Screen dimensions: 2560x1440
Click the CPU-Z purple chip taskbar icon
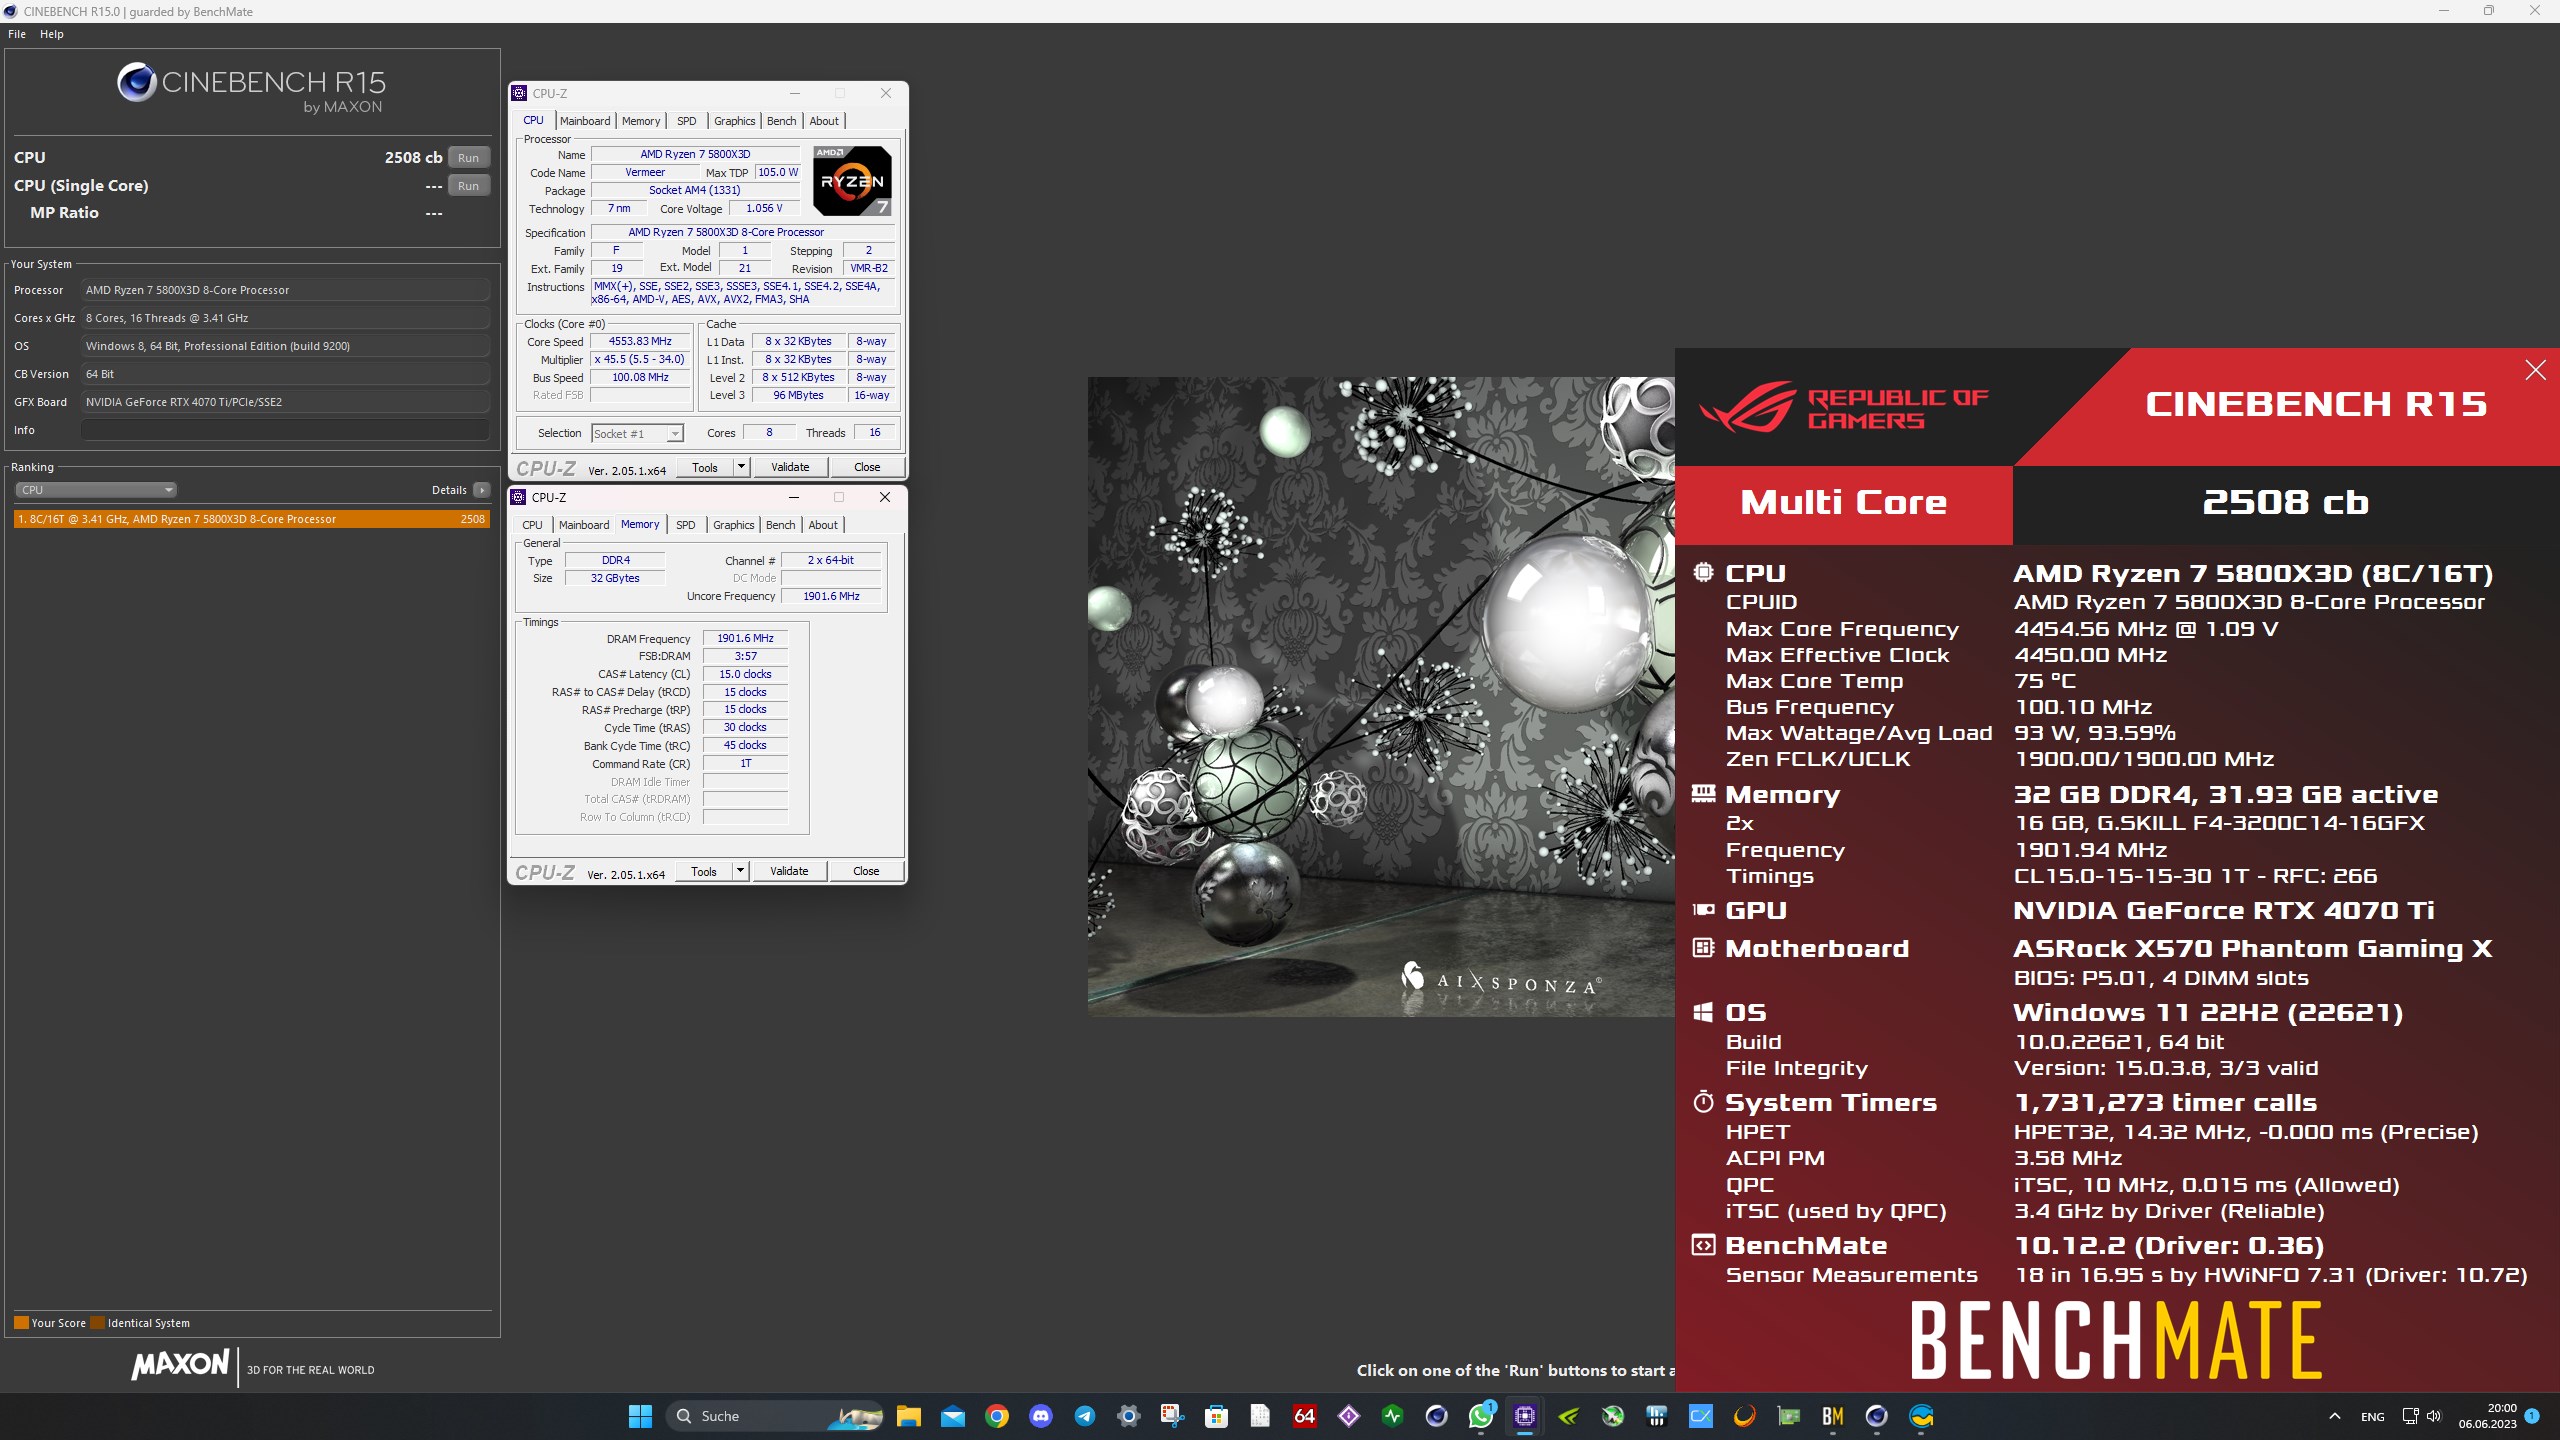1525,1416
